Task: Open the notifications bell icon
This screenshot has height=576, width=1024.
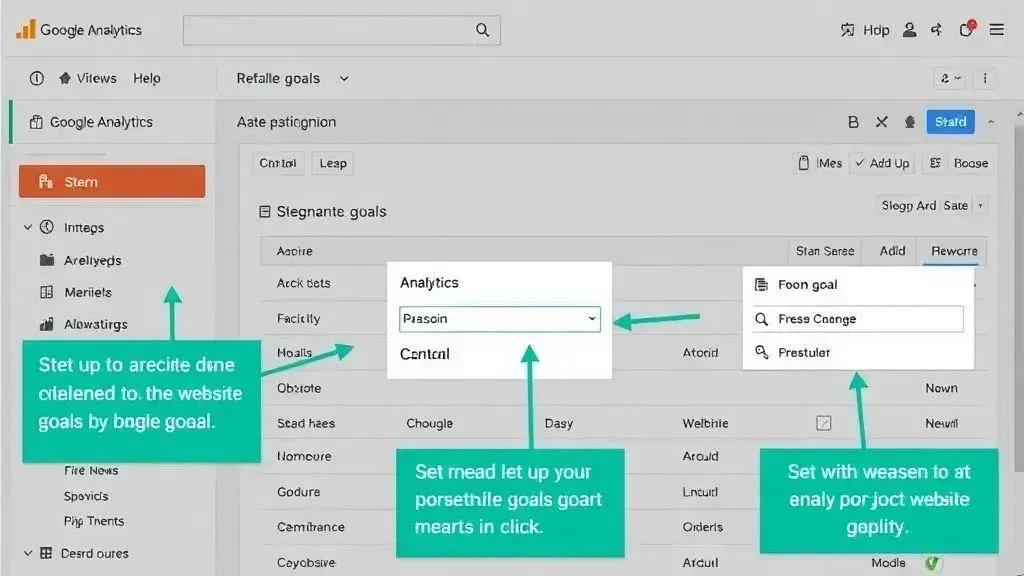Action: point(966,29)
